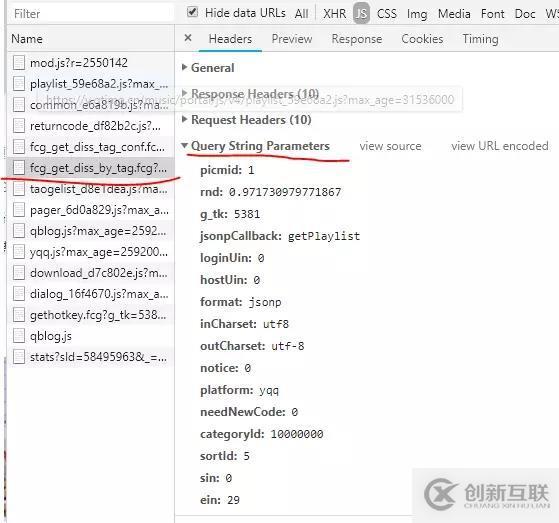This screenshot has height=523, width=559.
Task: Select the playlist_59e68a2.js request
Action: point(91,84)
